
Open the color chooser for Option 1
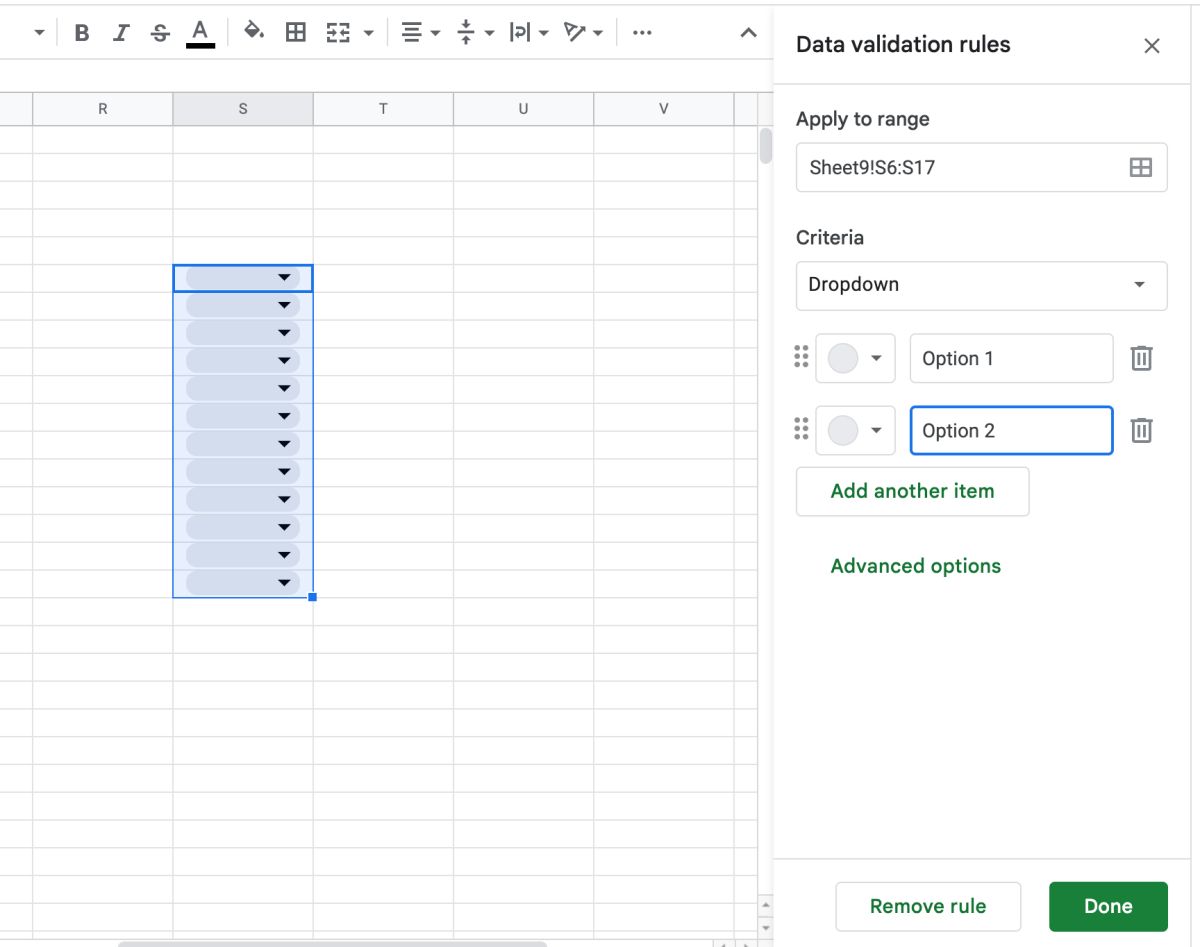pos(855,358)
